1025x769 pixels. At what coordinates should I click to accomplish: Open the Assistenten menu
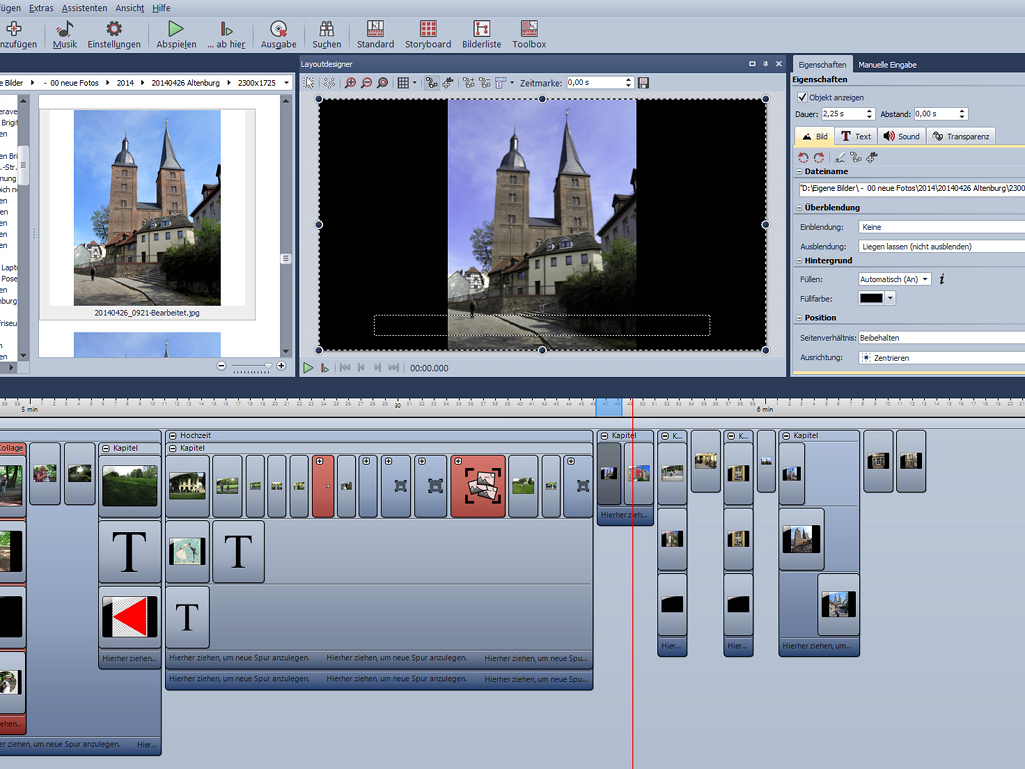85,7
